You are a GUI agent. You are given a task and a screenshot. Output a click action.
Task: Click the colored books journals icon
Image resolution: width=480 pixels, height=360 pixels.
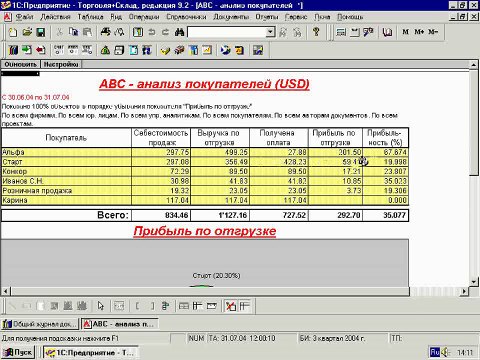[13, 50]
